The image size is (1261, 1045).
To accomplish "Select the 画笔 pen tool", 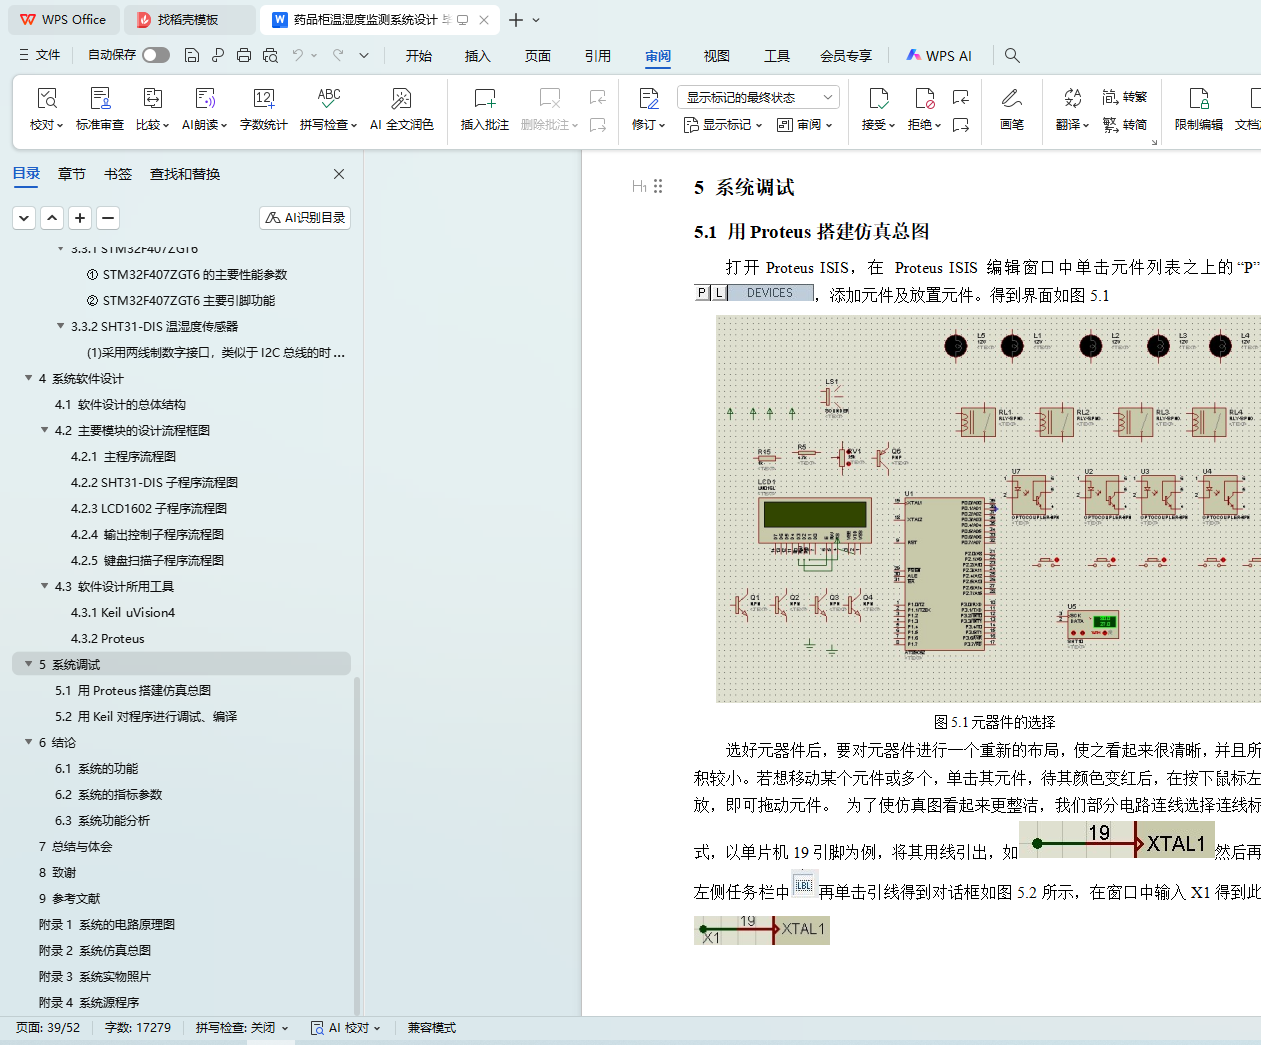I will point(1012,109).
